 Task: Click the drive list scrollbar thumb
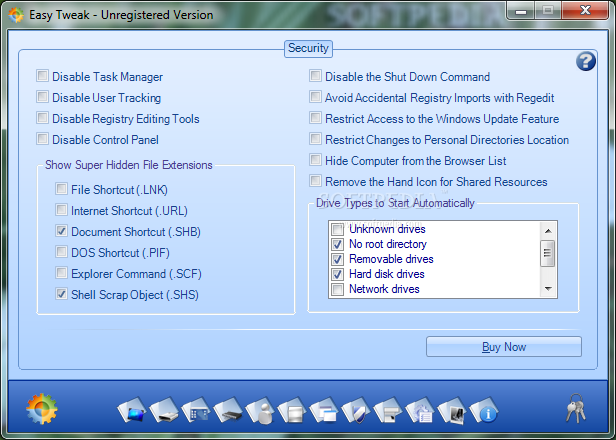click(547, 253)
